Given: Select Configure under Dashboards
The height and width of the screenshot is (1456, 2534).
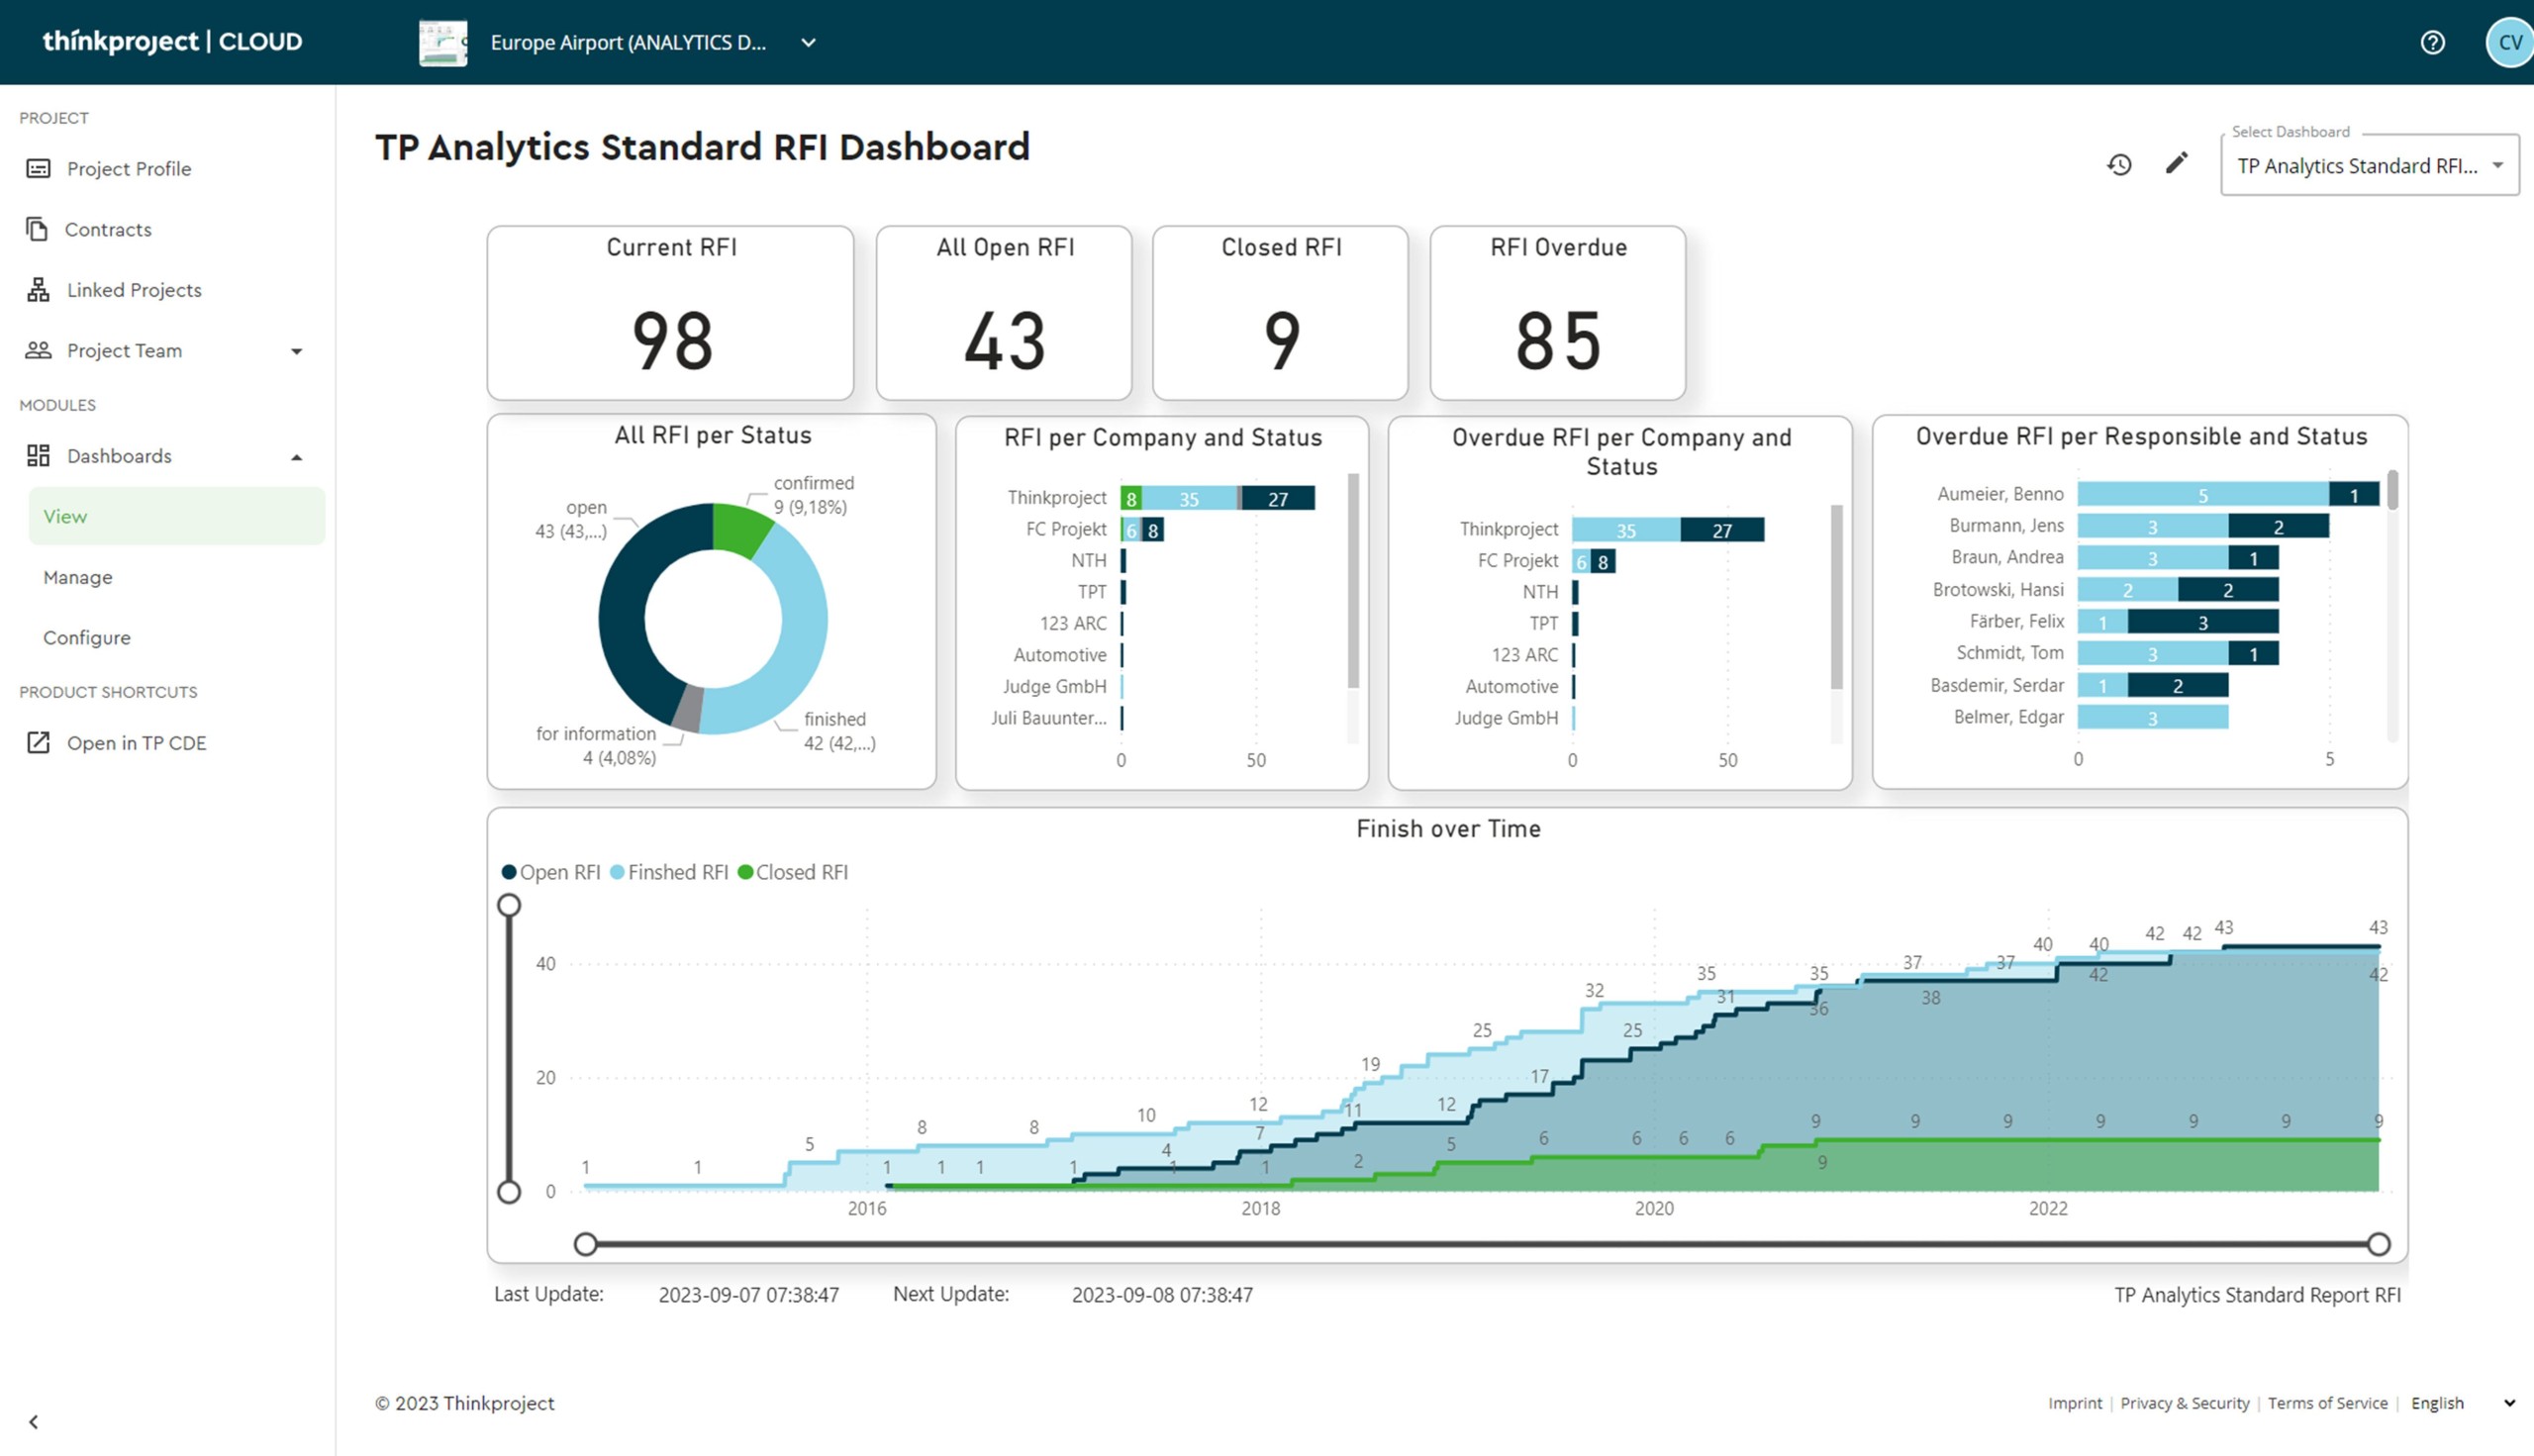Looking at the screenshot, I should point(87,637).
